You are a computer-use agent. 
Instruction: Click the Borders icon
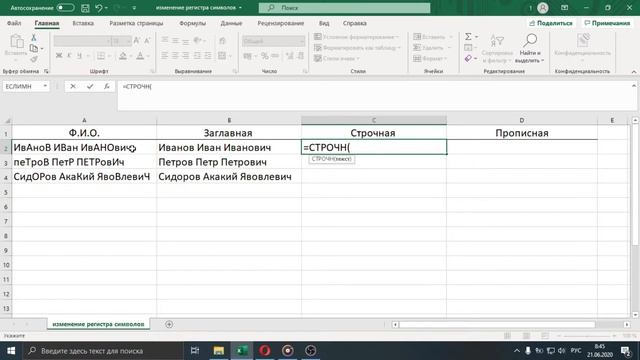coord(100,56)
